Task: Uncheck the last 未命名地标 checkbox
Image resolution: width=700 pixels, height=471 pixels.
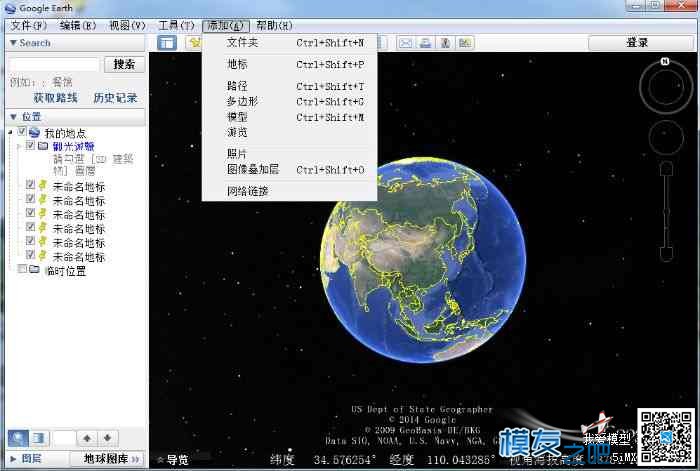Action: click(x=30, y=255)
